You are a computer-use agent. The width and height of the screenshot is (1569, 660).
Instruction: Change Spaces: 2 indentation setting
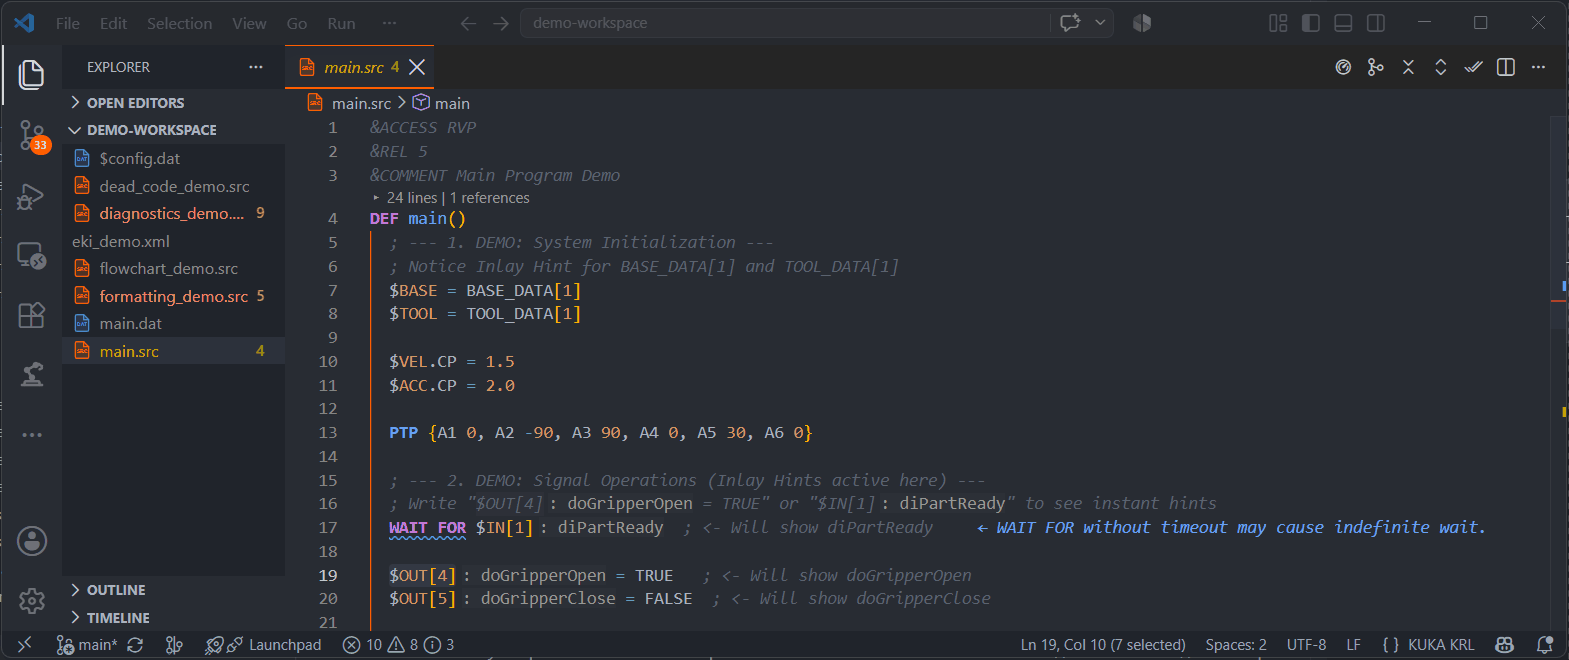(x=1236, y=645)
